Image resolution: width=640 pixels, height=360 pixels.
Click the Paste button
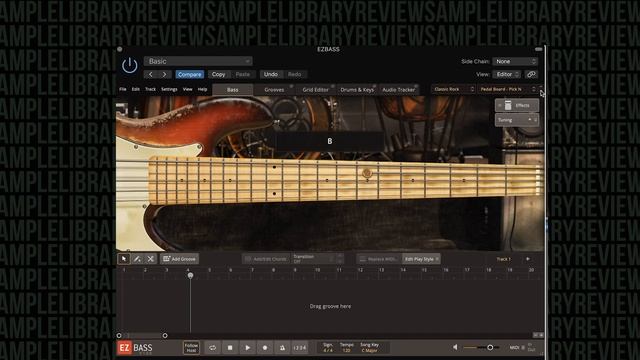(x=242, y=74)
